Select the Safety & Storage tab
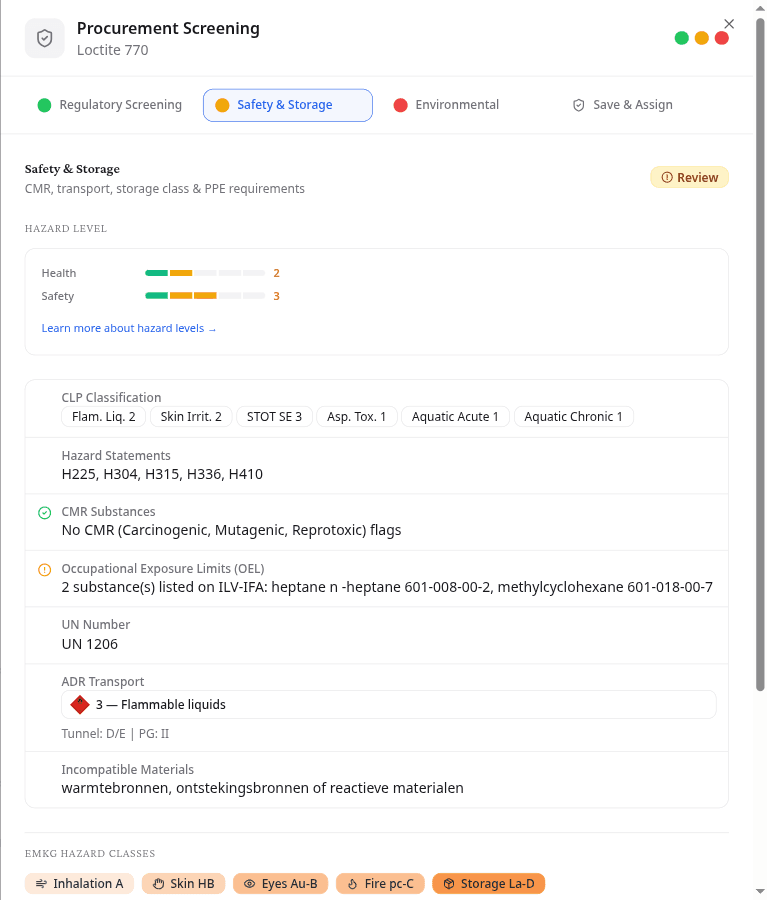 point(288,105)
